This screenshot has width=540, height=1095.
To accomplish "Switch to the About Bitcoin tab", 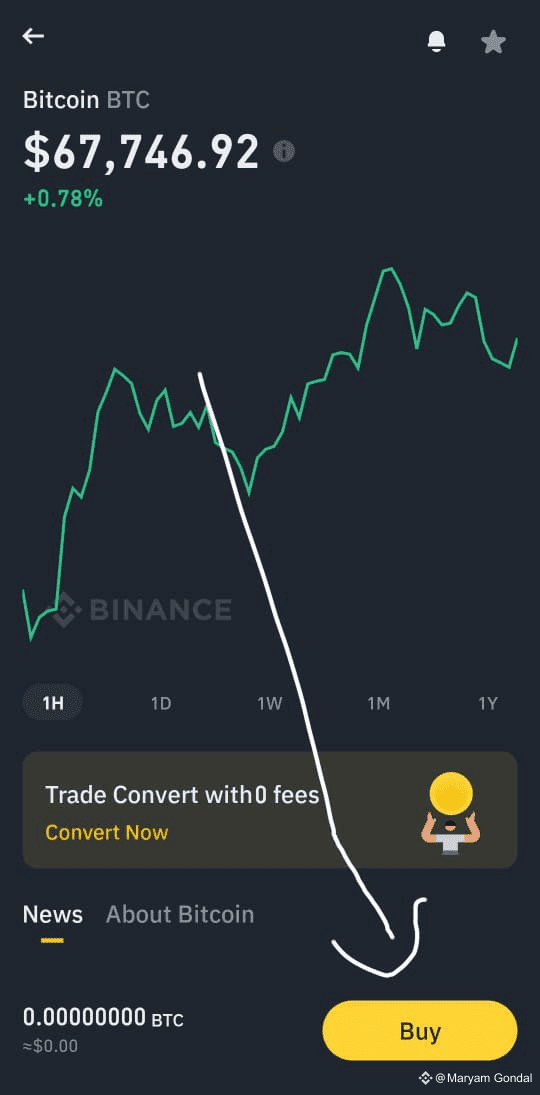I will [x=180, y=914].
